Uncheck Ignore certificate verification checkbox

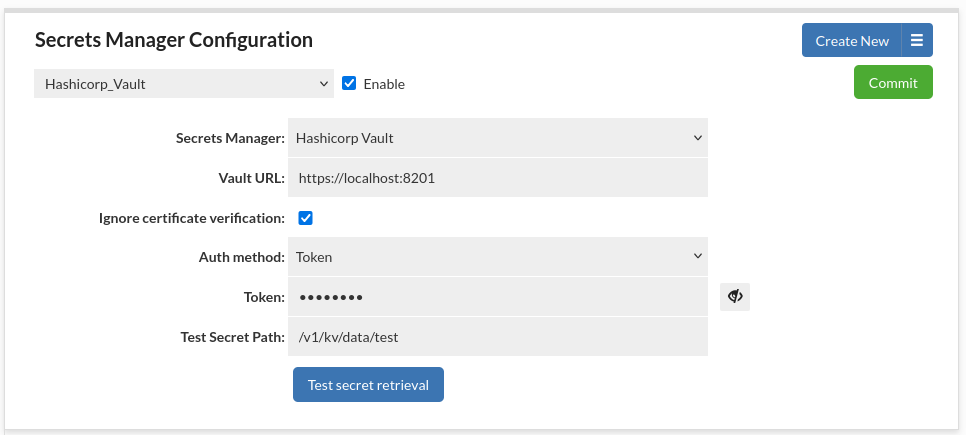coord(306,218)
